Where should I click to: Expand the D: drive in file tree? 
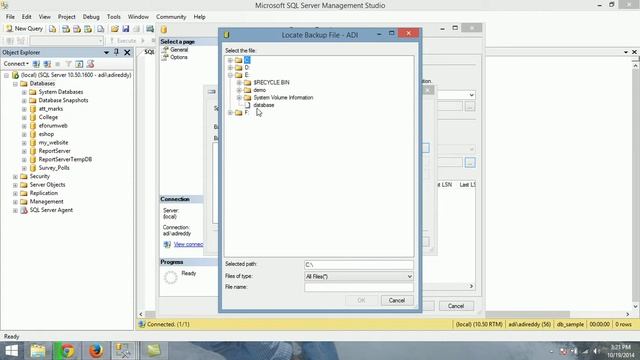pos(230,68)
